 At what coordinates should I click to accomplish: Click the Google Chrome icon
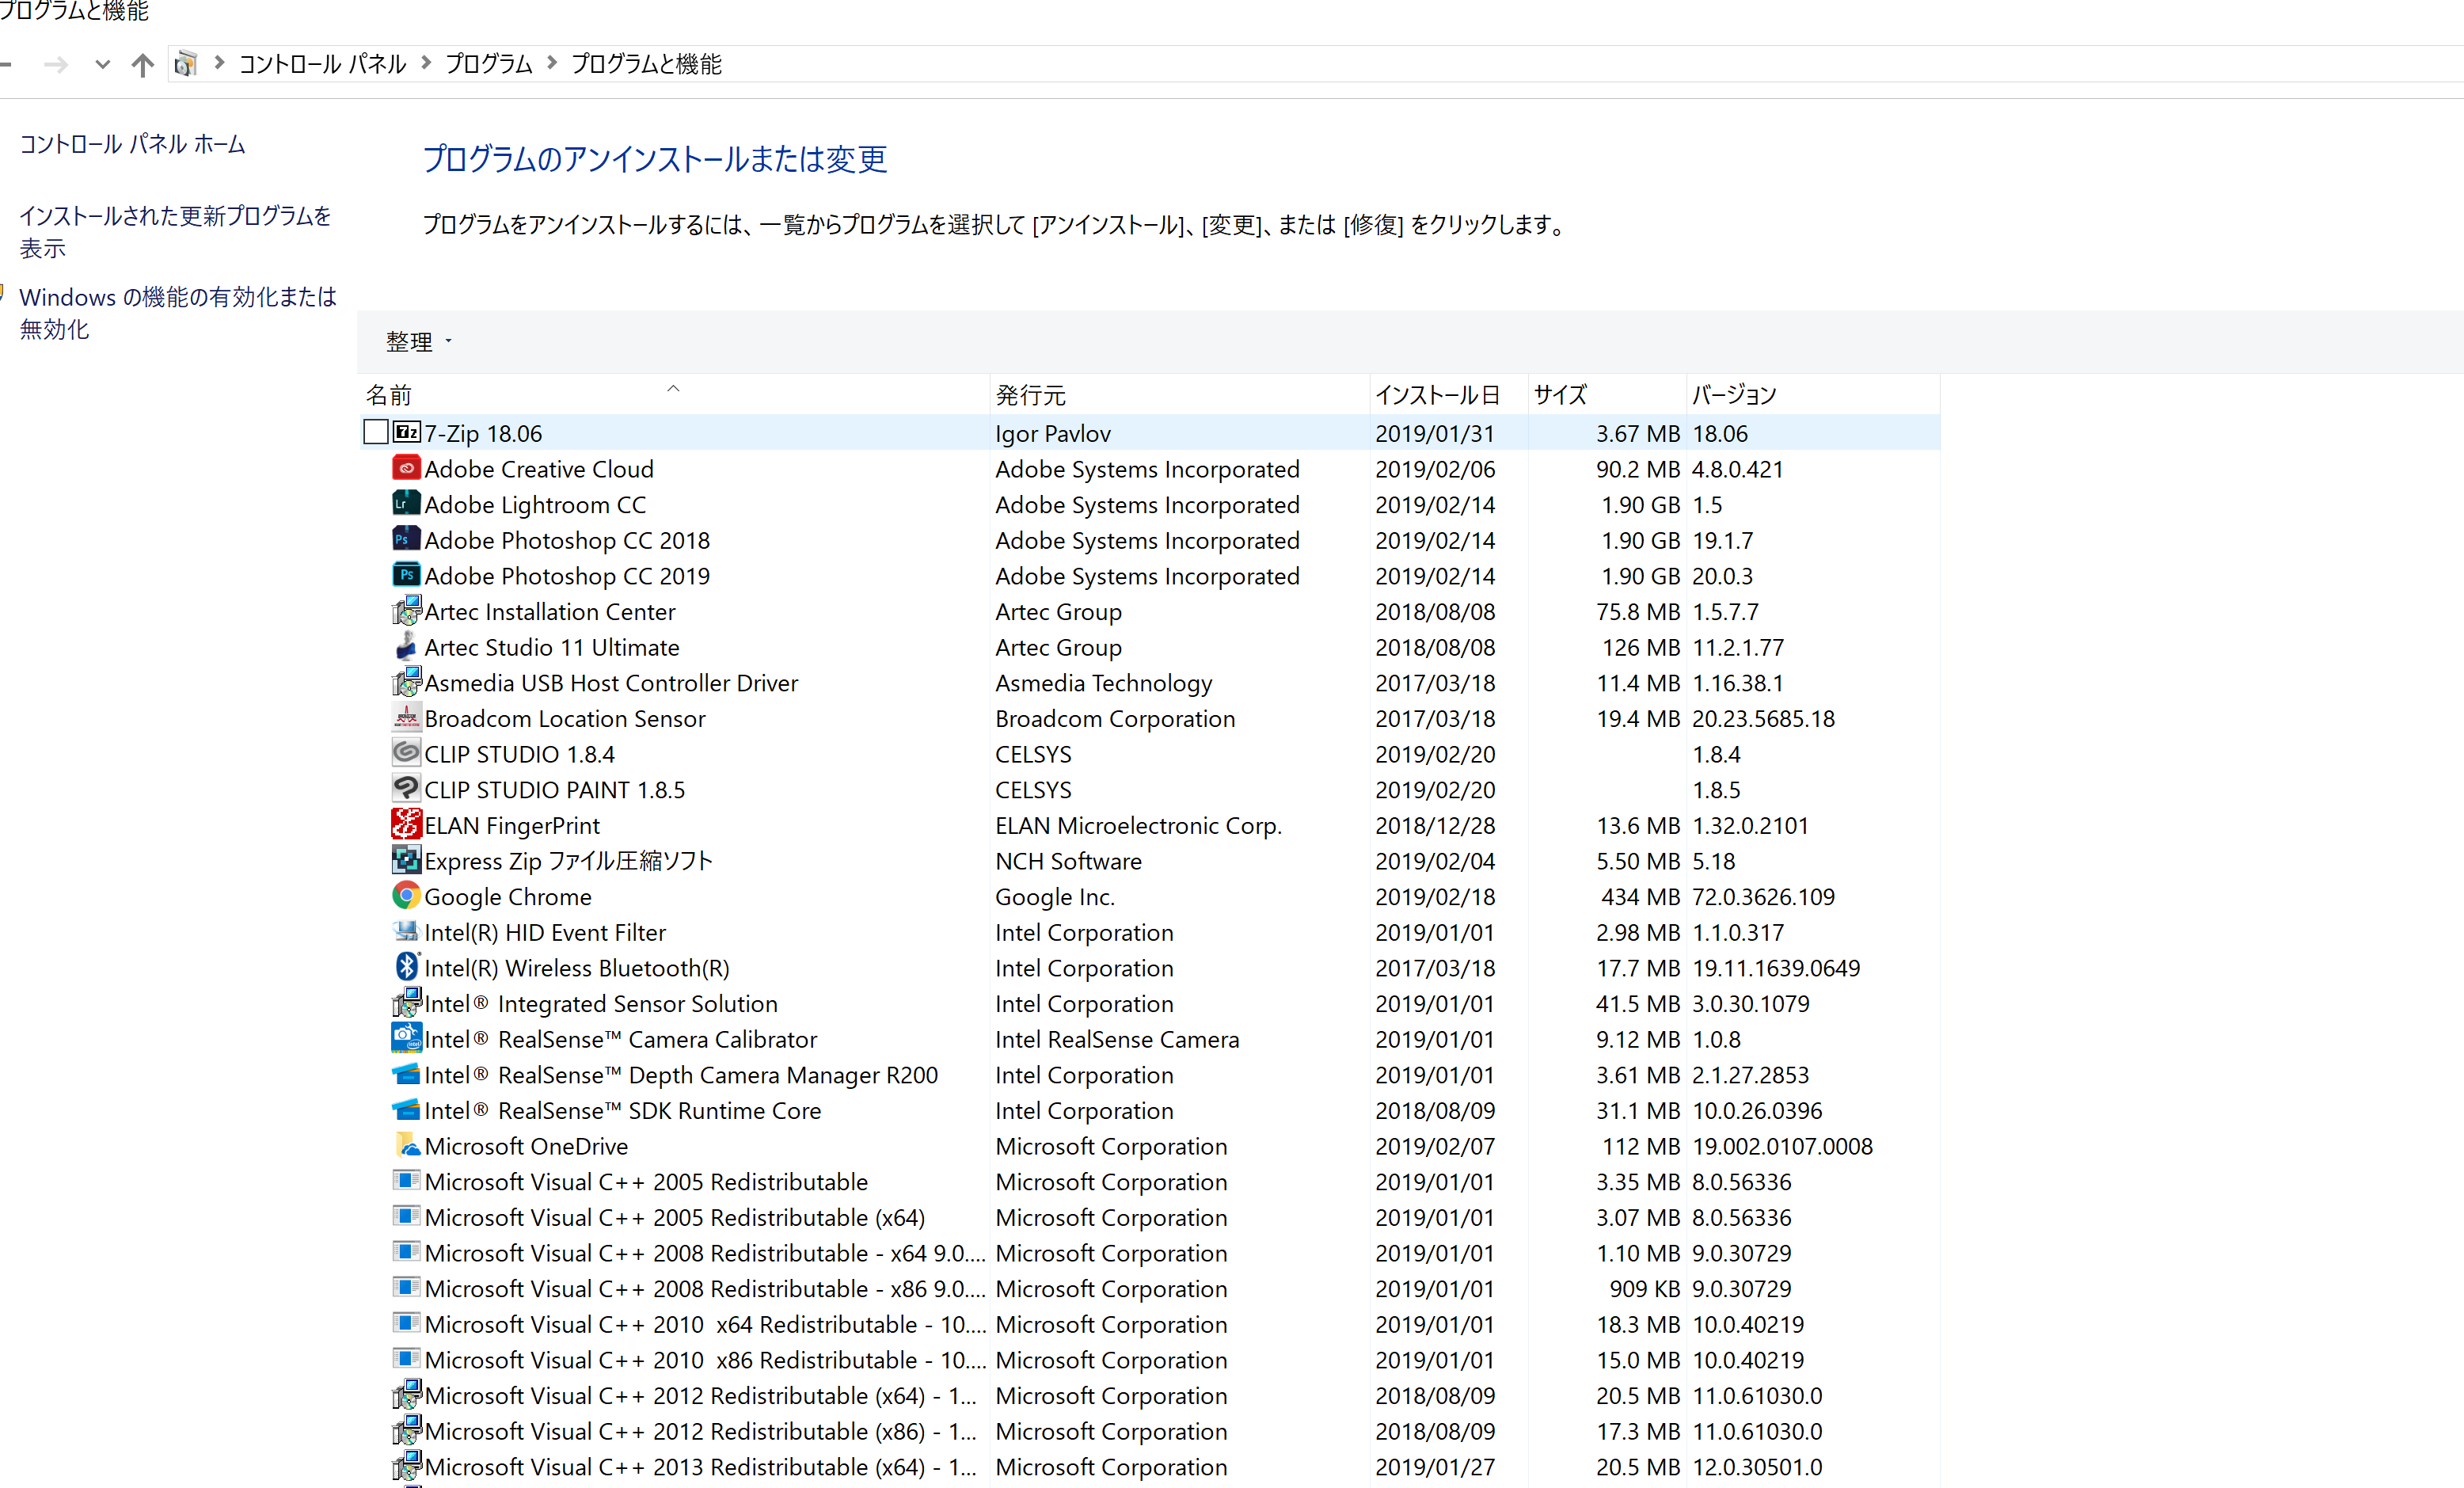coord(406,896)
